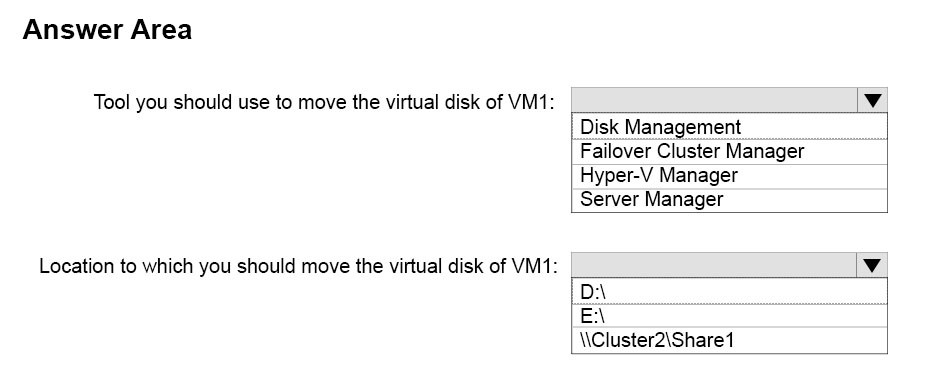Select Disk Management from the tool list

(x=729, y=126)
